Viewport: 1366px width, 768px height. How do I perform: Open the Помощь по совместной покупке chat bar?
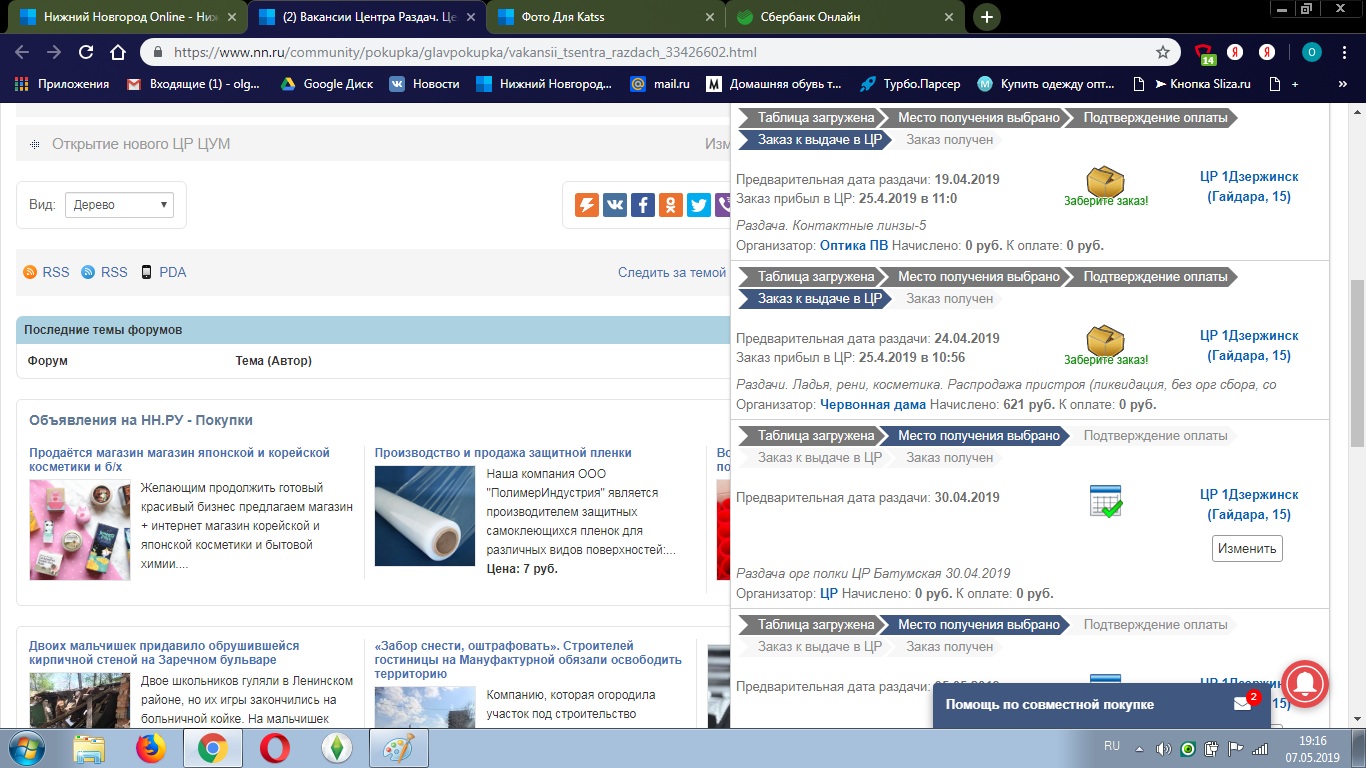1102,704
